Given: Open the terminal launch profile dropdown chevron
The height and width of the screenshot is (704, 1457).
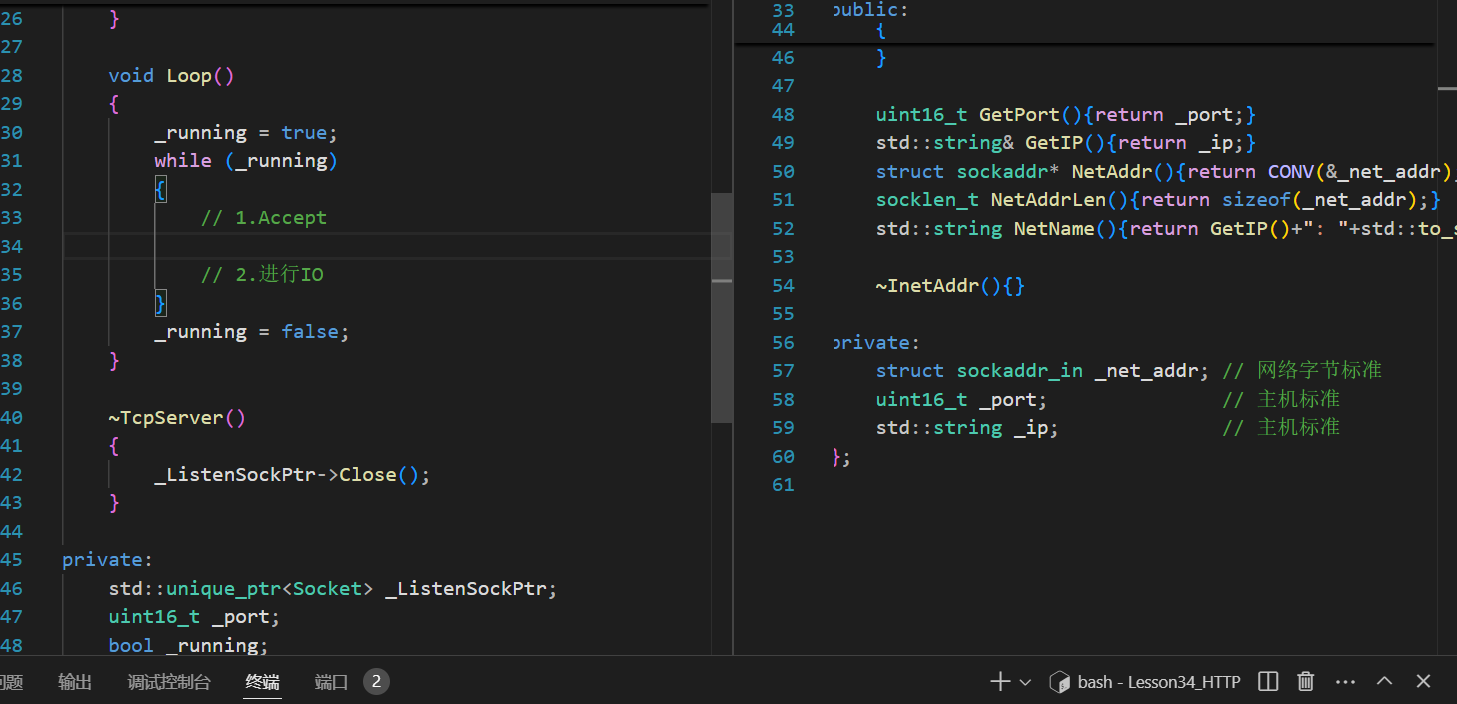Looking at the screenshot, I should coord(1025,683).
